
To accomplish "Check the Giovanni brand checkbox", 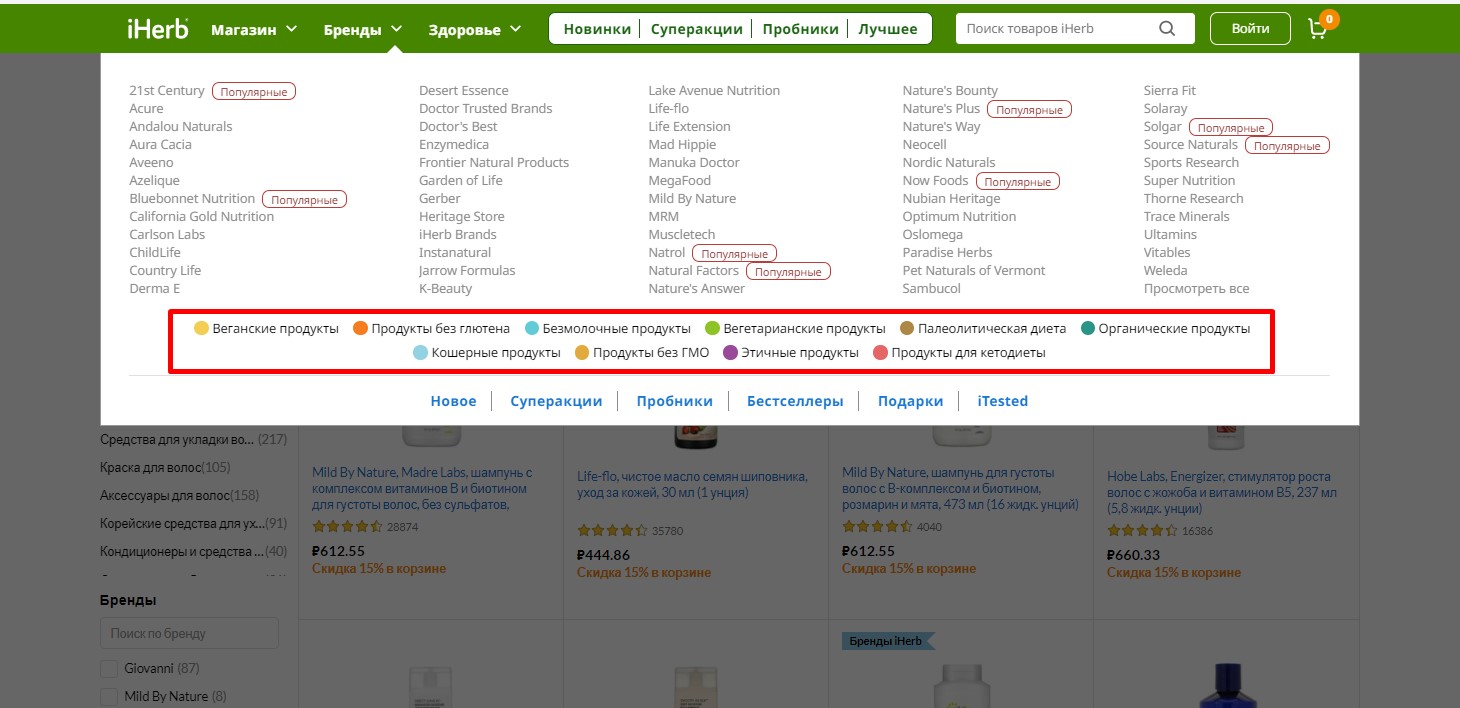I will (x=108, y=668).
